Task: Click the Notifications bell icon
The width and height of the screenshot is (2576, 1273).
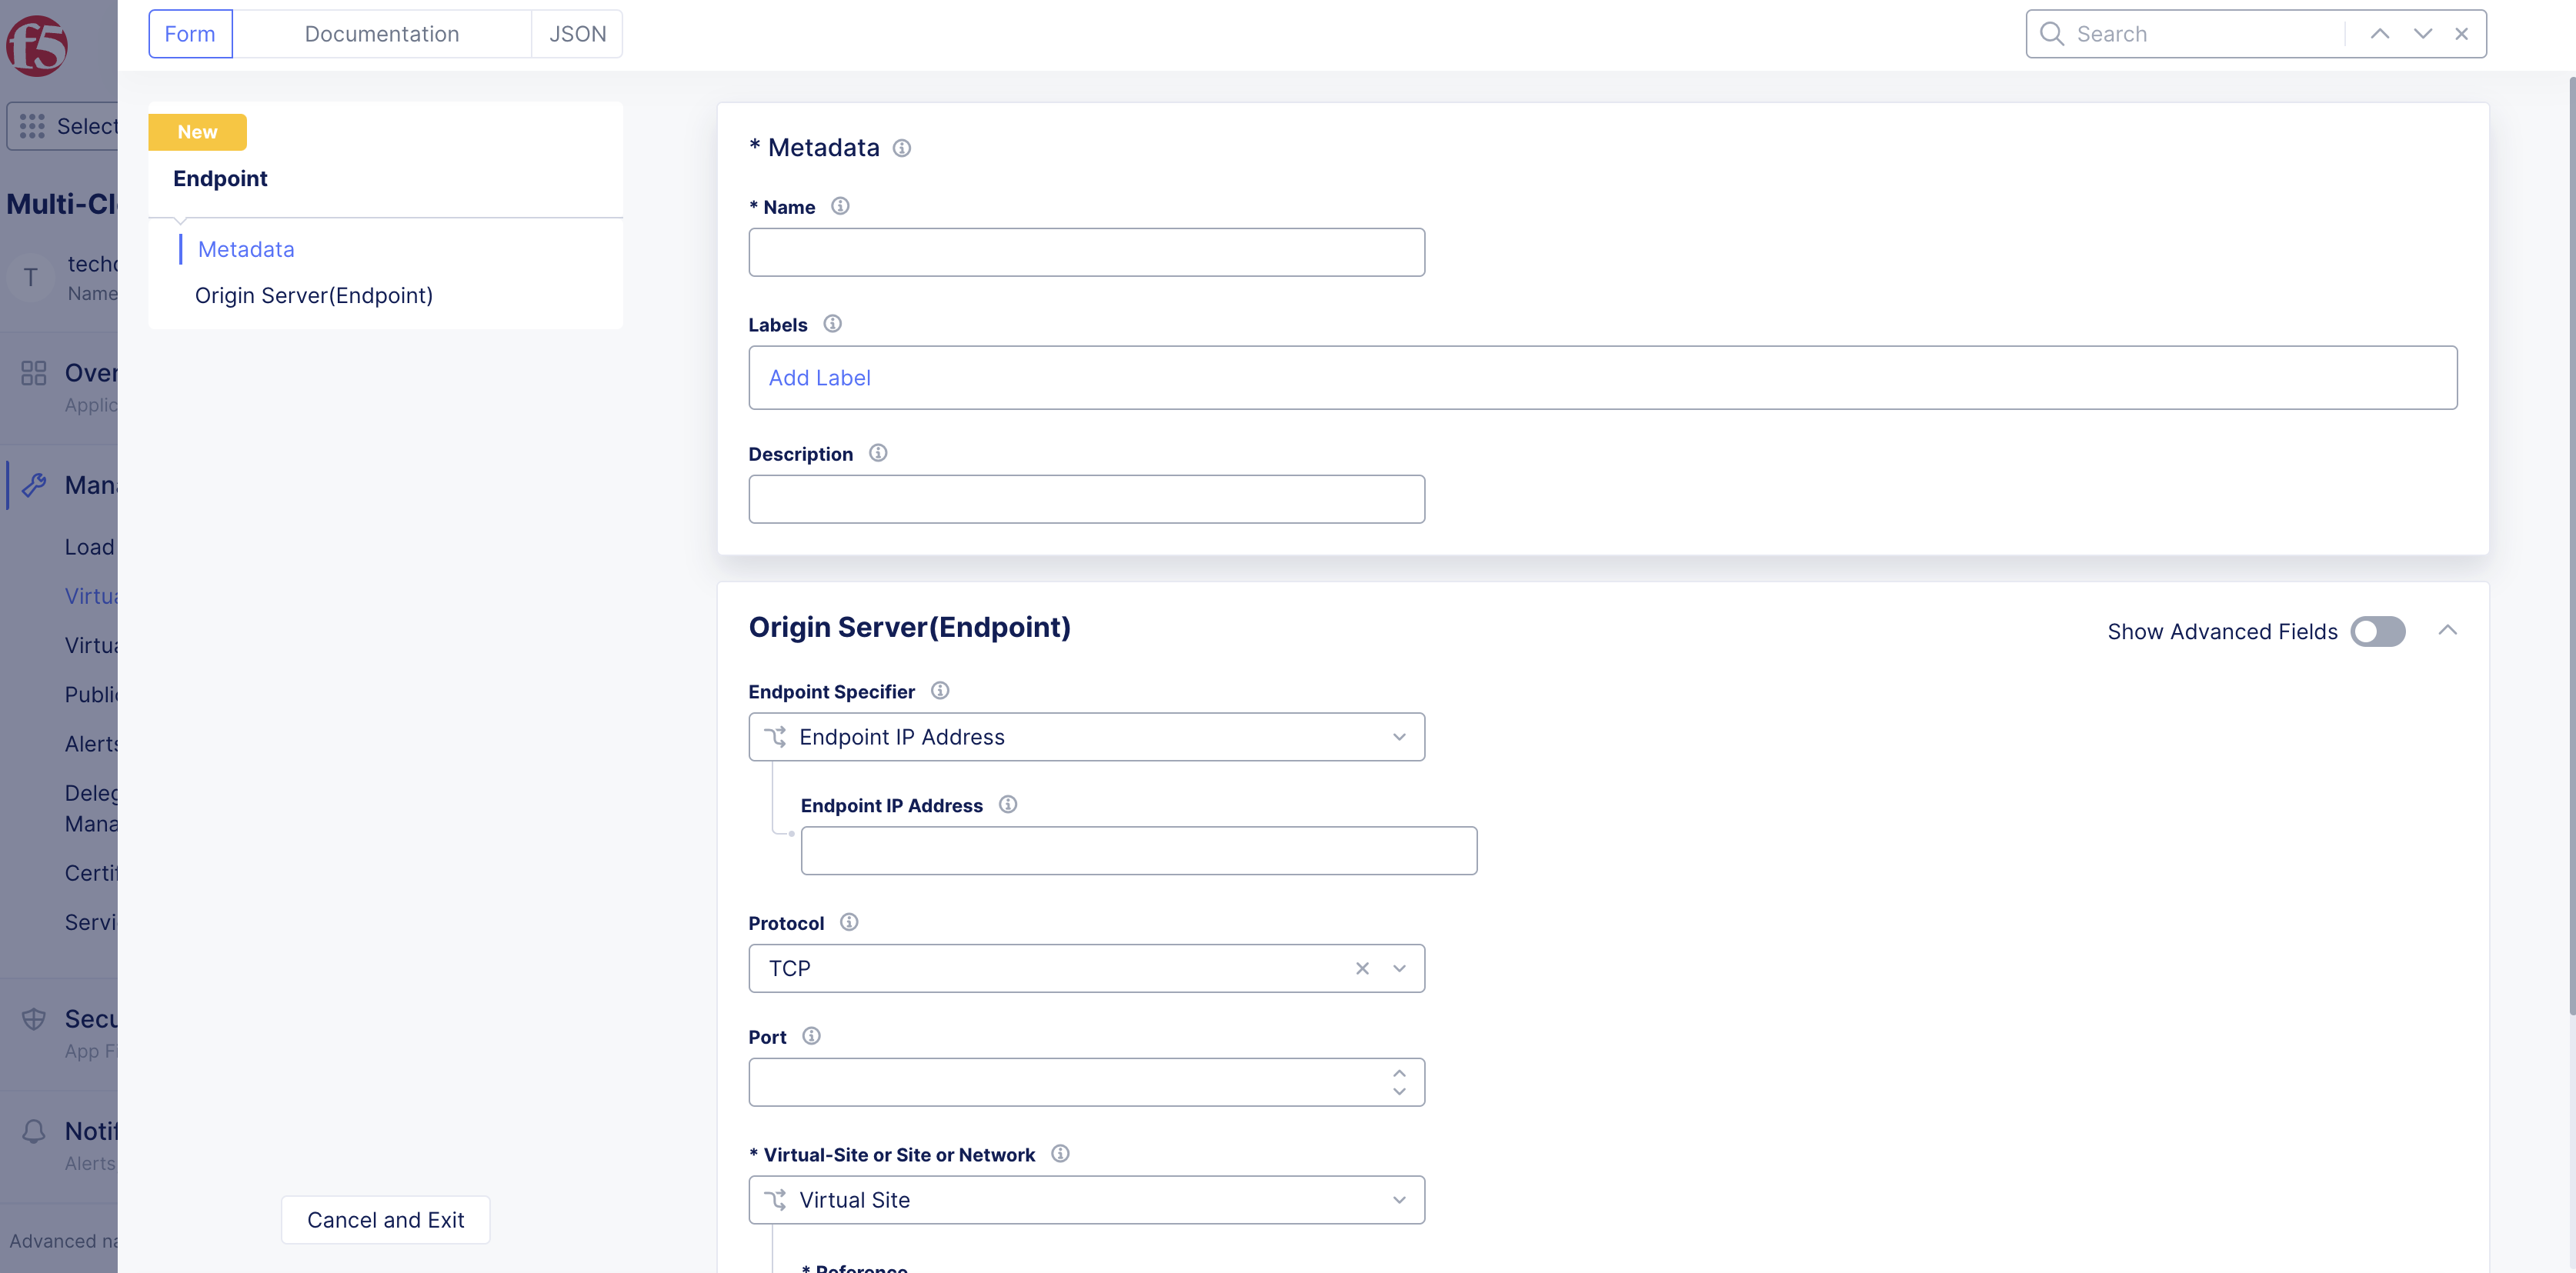Action: tap(33, 1130)
